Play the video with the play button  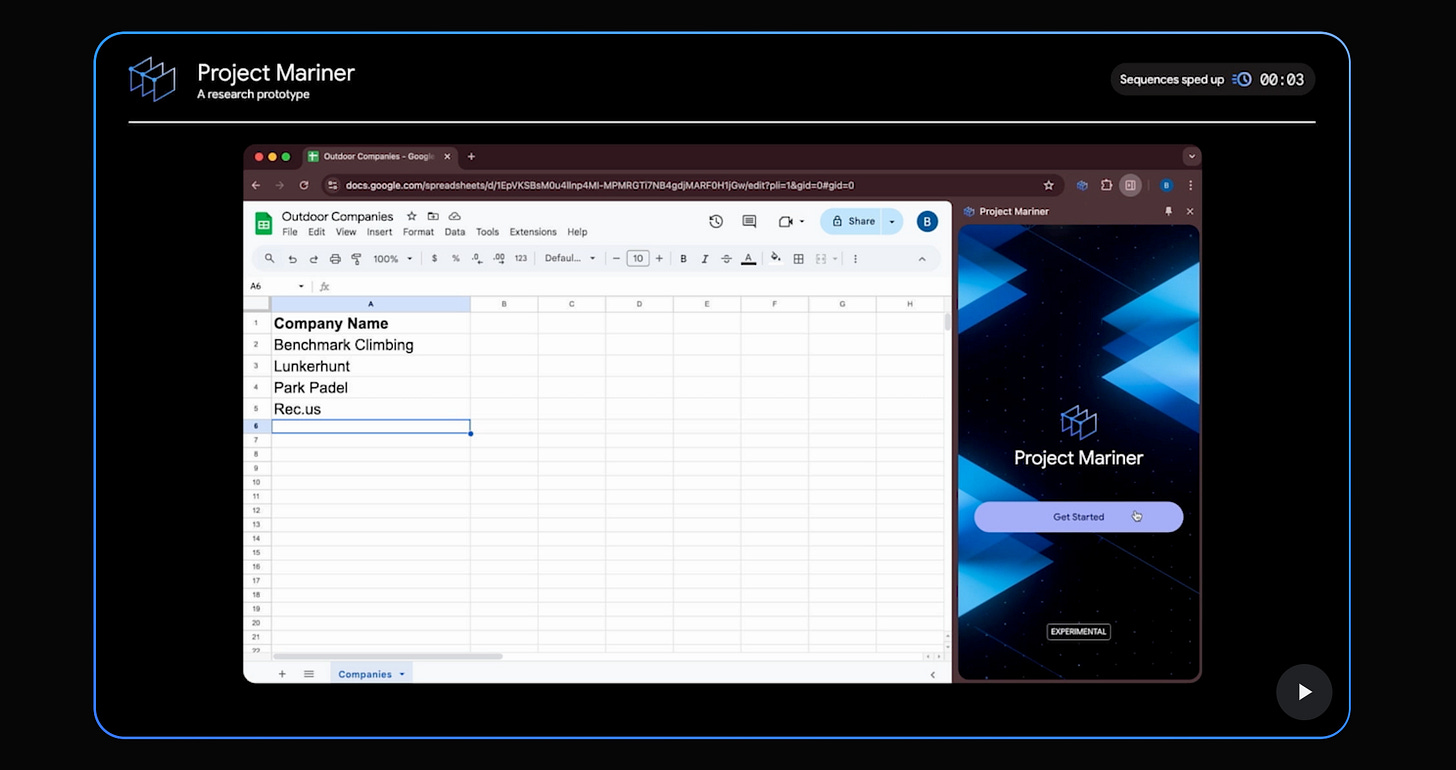pos(1304,692)
